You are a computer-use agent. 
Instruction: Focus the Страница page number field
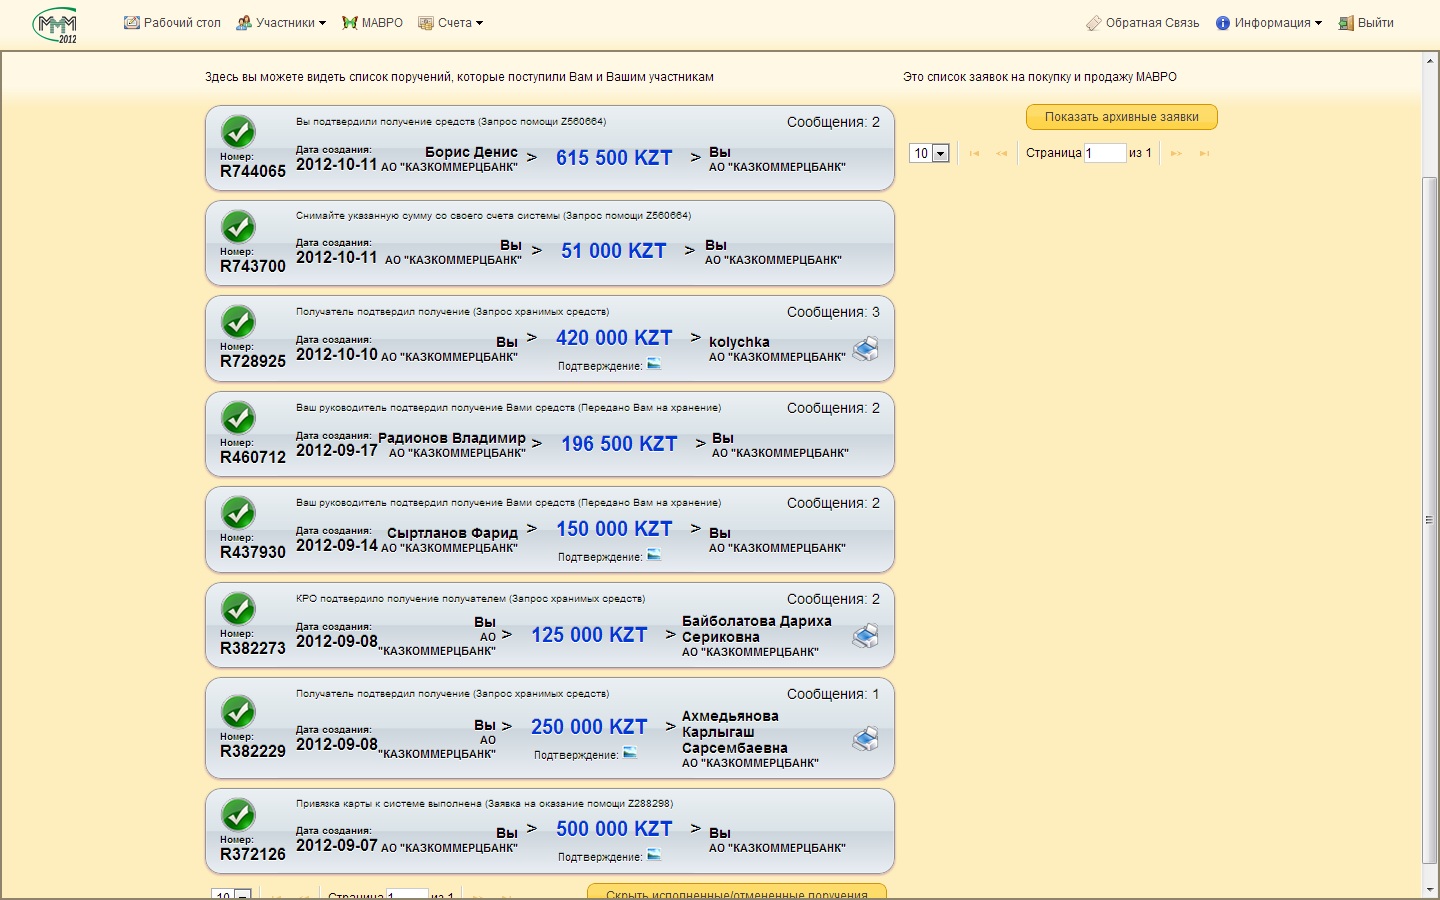[1105, 153]
